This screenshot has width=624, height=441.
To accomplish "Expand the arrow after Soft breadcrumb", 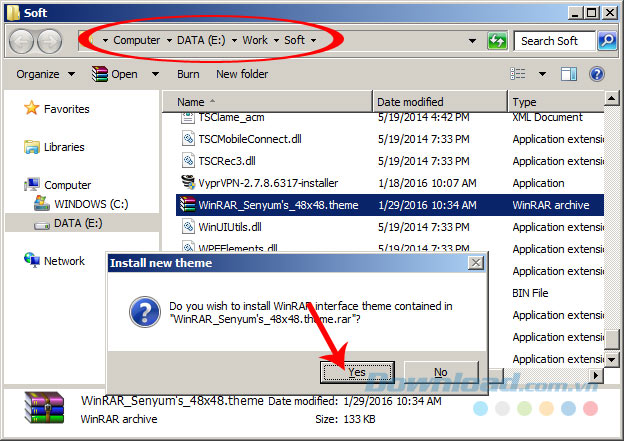I will tap(314, 41).
